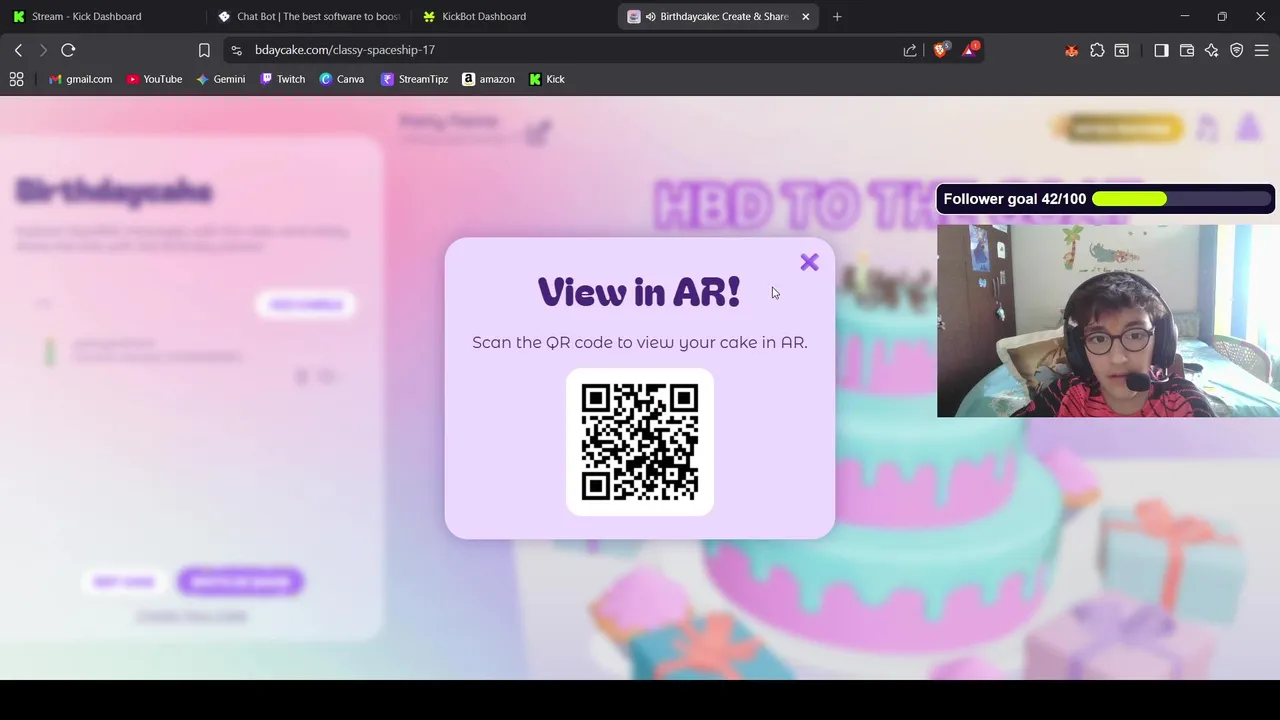The width and height of the screenshot is (1280, 720).
Task: Open the Brave VPN shield icon
Action: pos(1237,50)
